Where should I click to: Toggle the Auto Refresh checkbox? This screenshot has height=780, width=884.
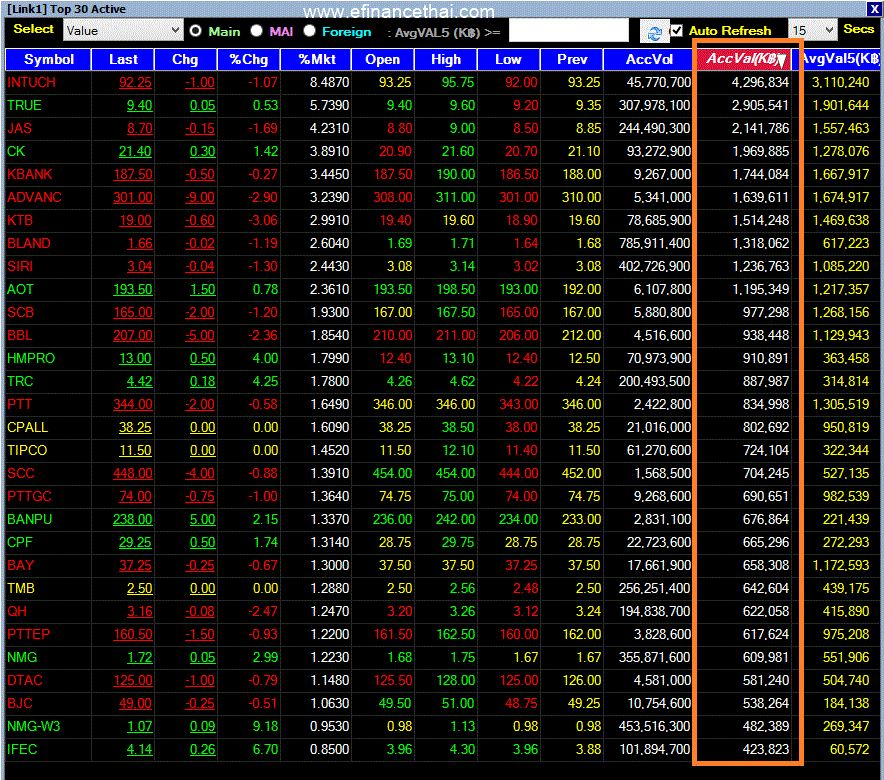click(677, 30)
